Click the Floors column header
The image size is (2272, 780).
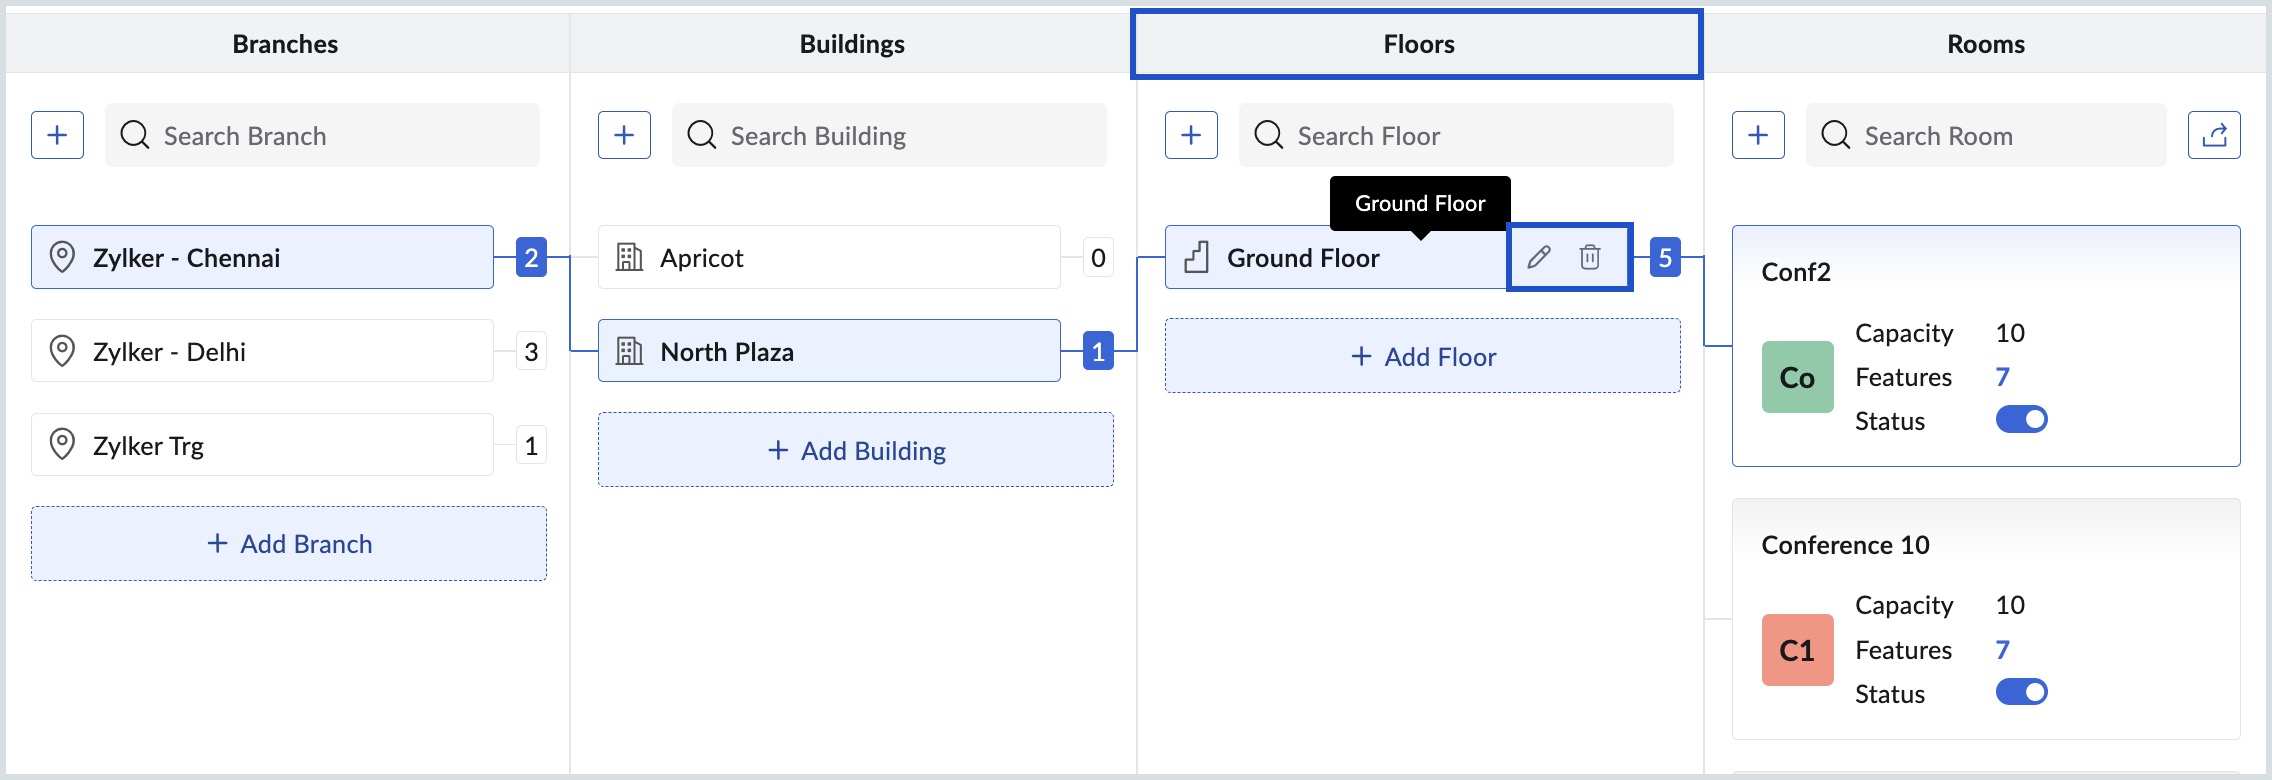[1418, 44]
